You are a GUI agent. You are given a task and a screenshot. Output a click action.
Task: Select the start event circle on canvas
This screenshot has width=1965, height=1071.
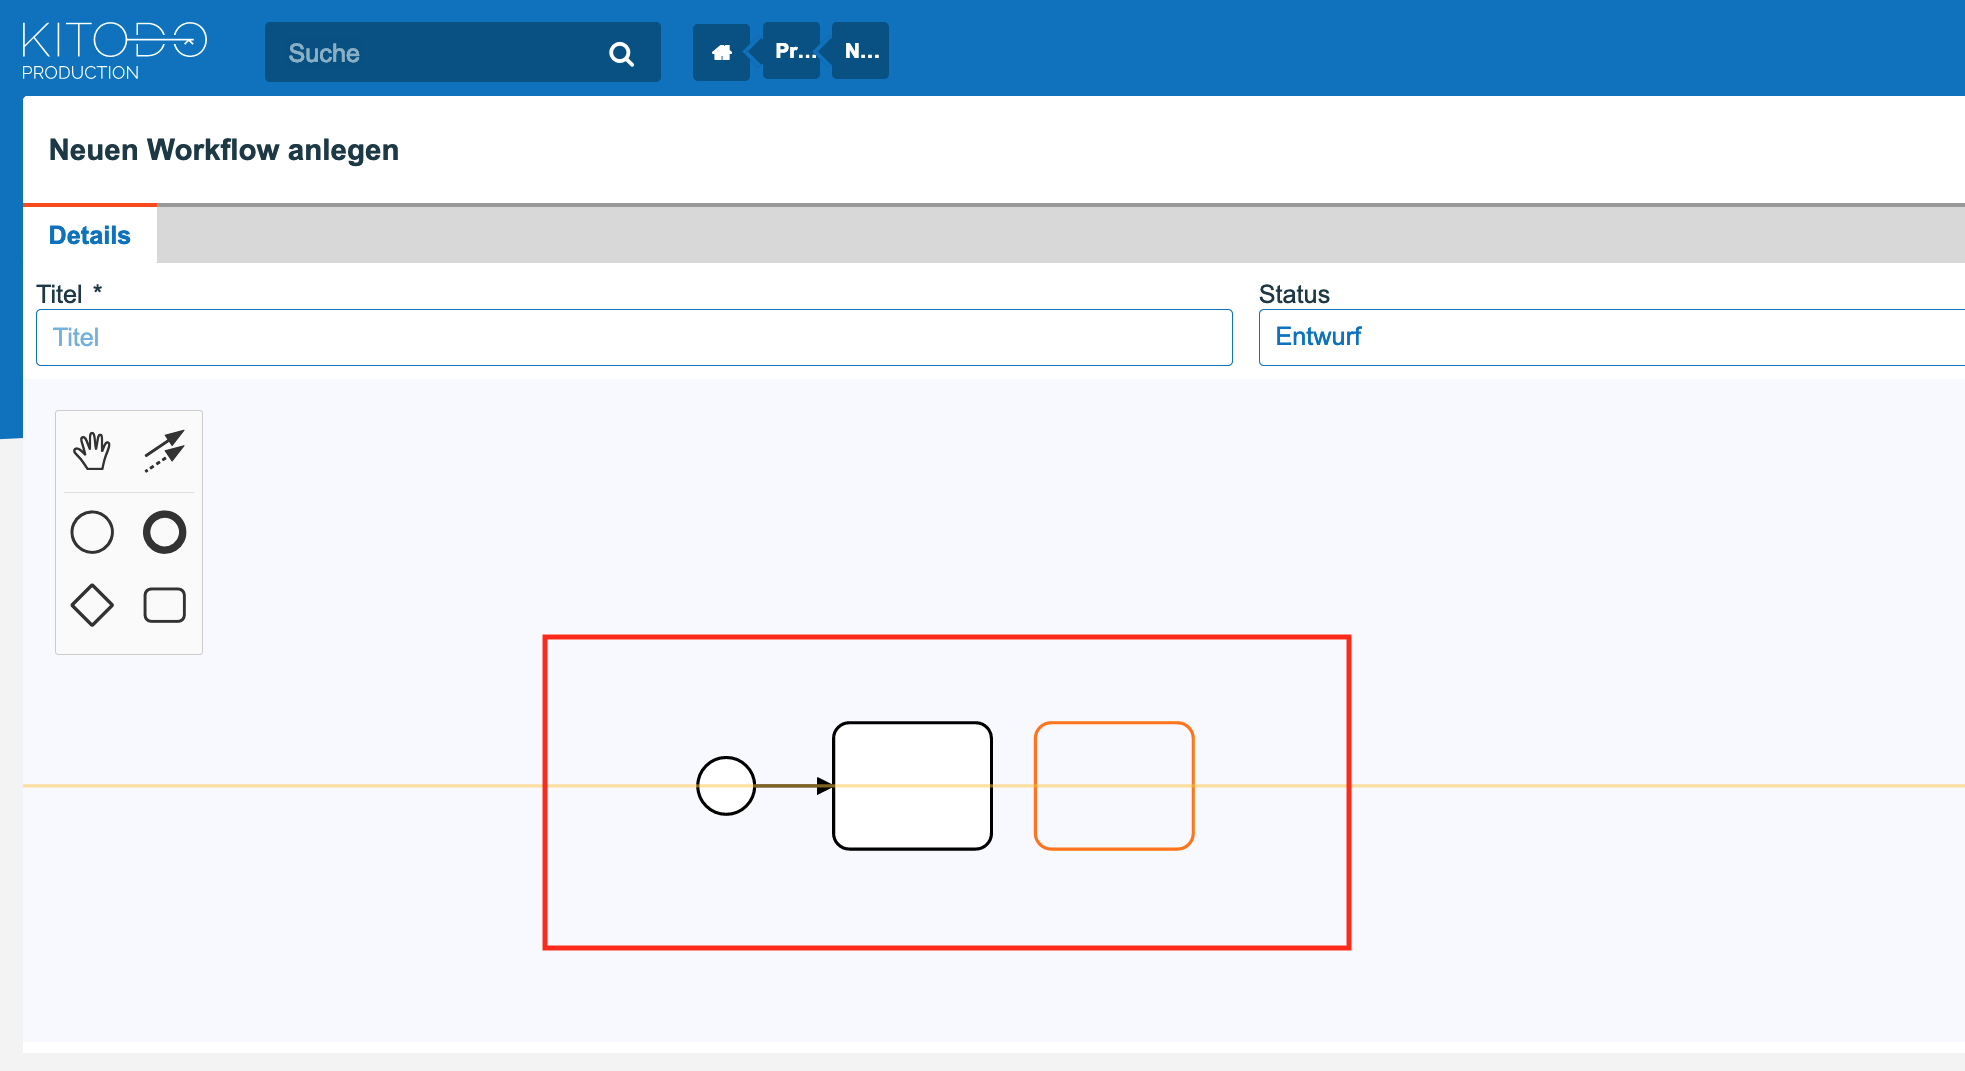coord(726,786)
